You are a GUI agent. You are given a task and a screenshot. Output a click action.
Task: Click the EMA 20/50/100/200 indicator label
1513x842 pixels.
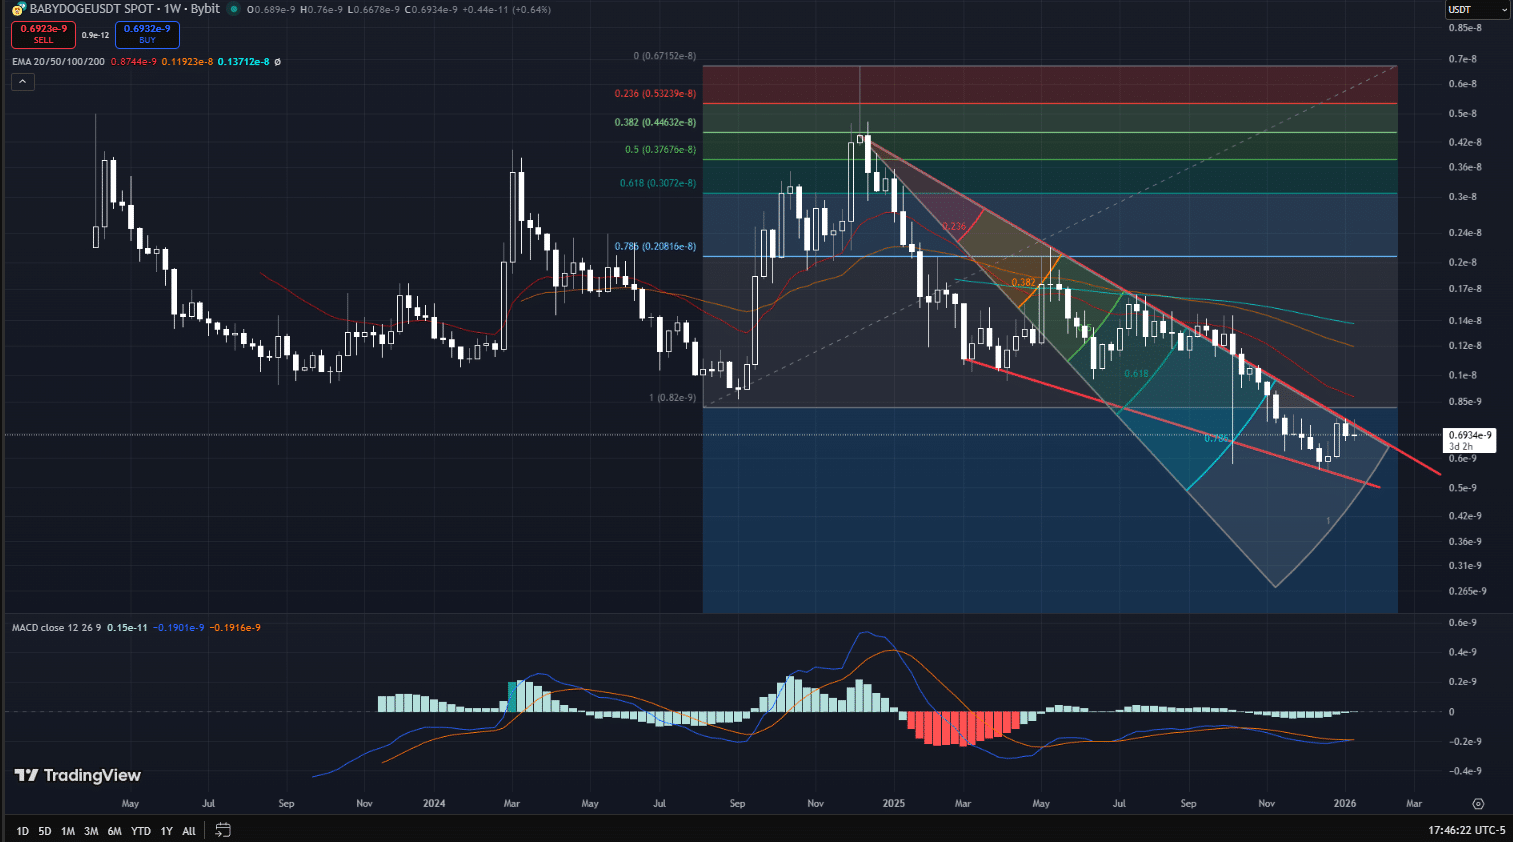[x=55, y=61]
